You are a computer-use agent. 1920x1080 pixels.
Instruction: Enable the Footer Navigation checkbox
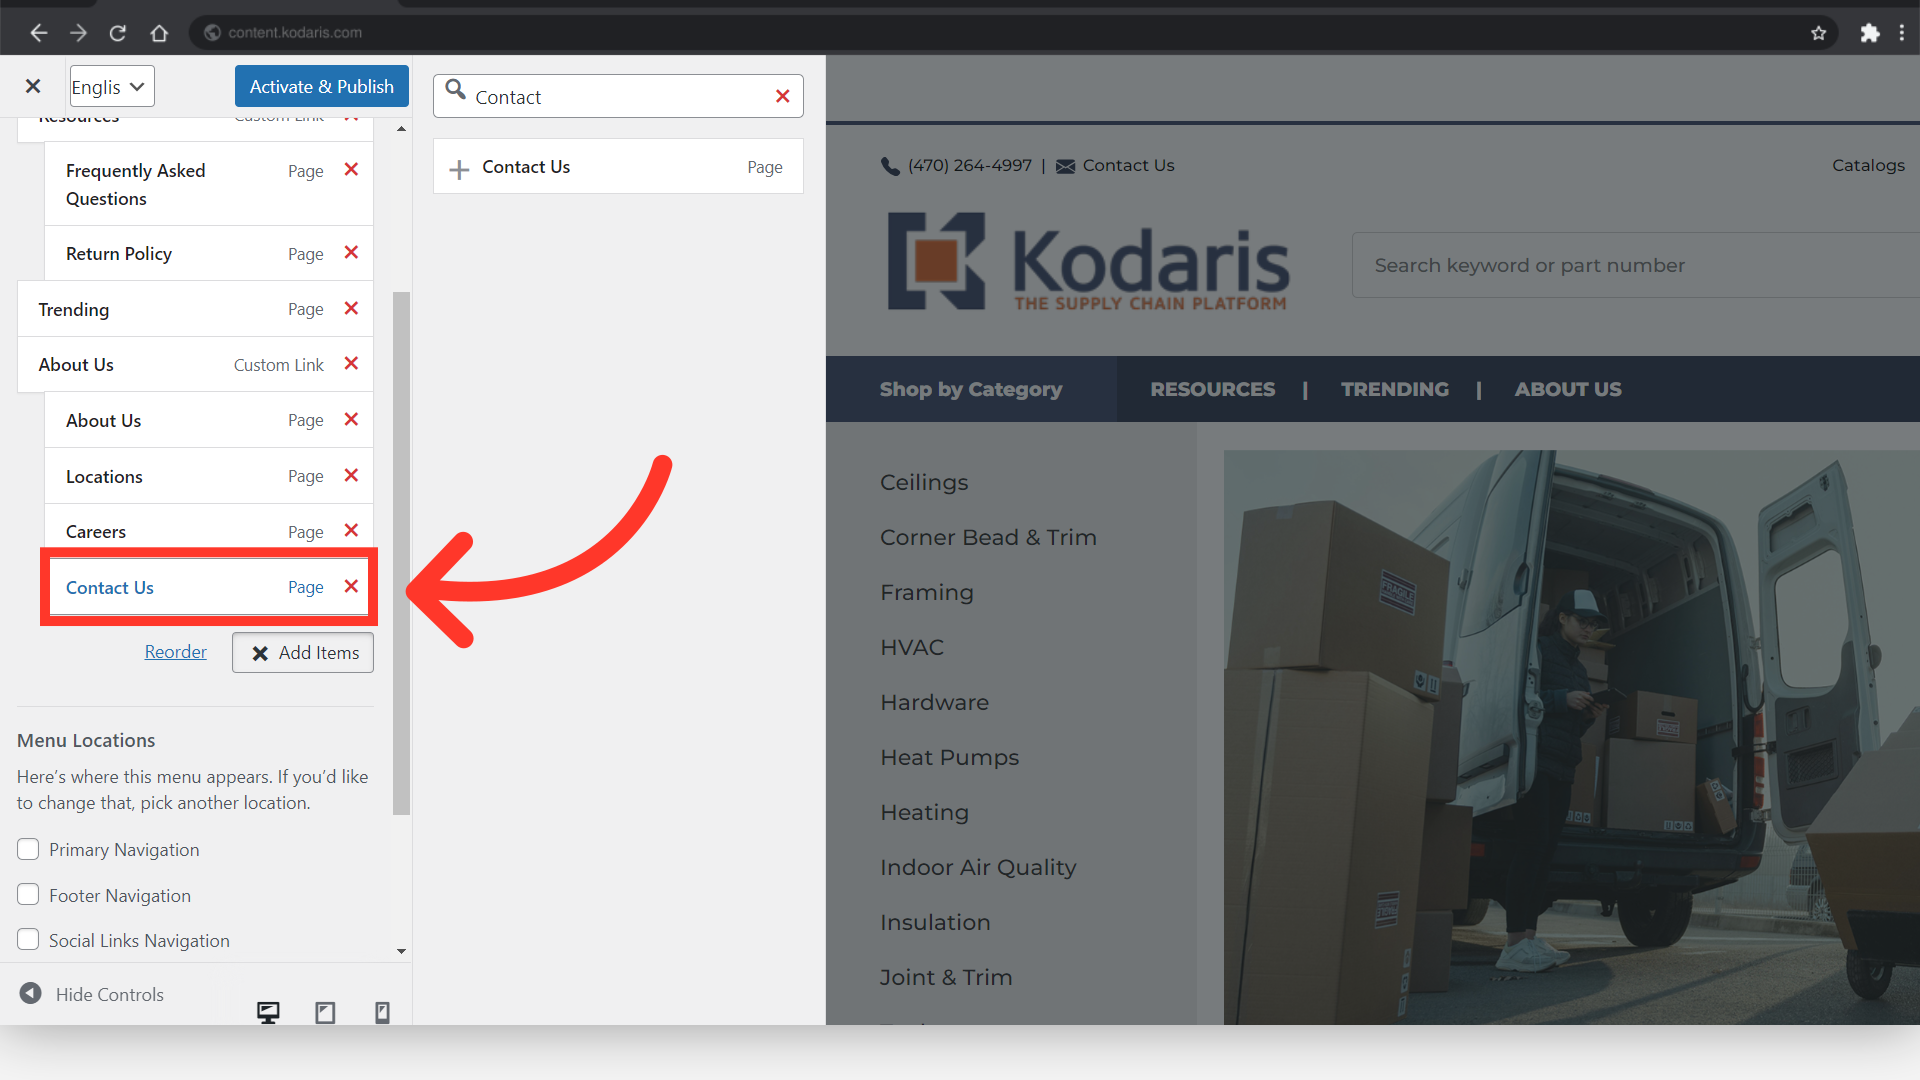28,895
